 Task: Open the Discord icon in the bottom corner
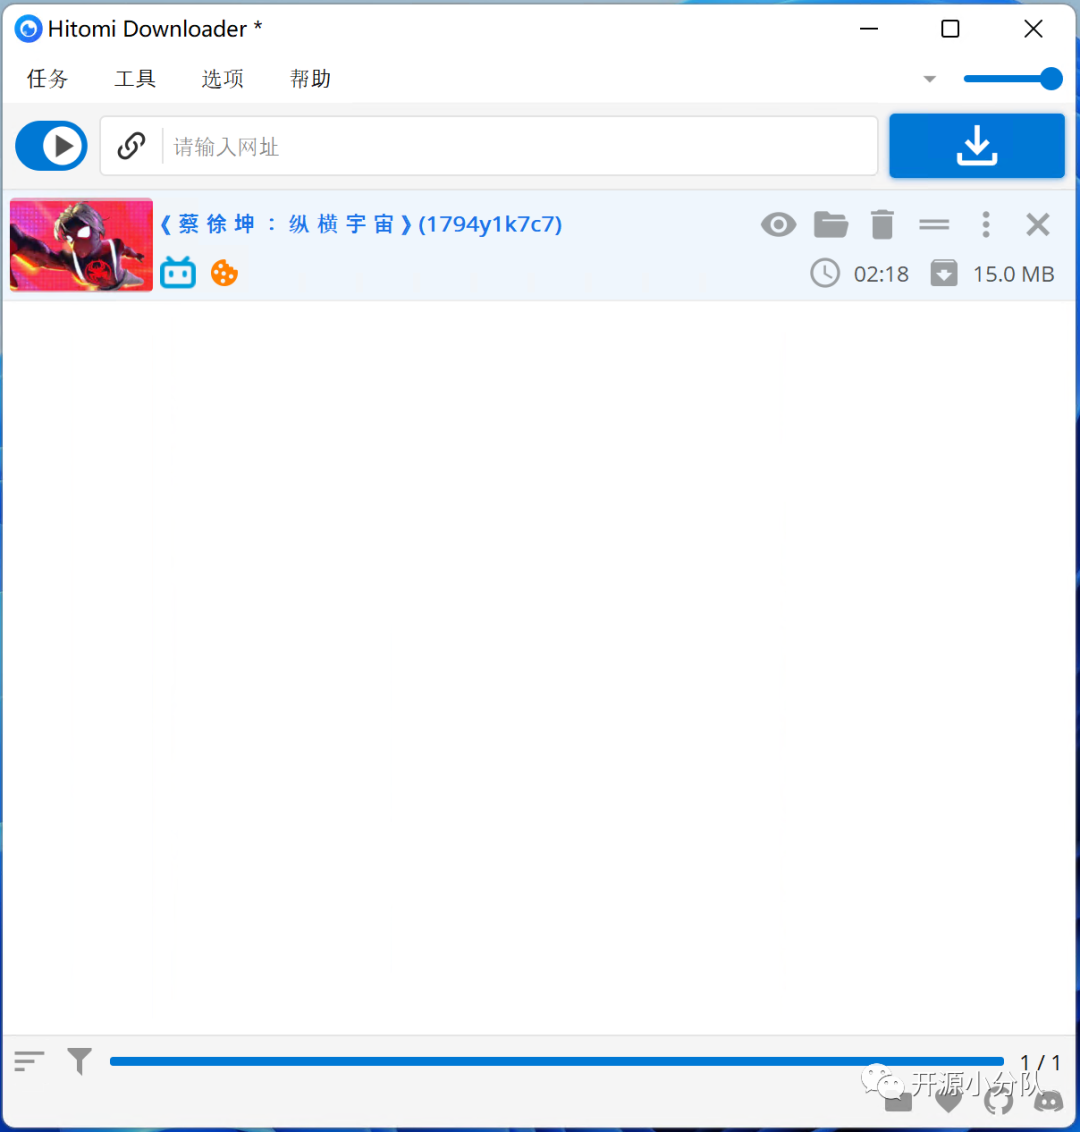[x=1048, y=1102]
